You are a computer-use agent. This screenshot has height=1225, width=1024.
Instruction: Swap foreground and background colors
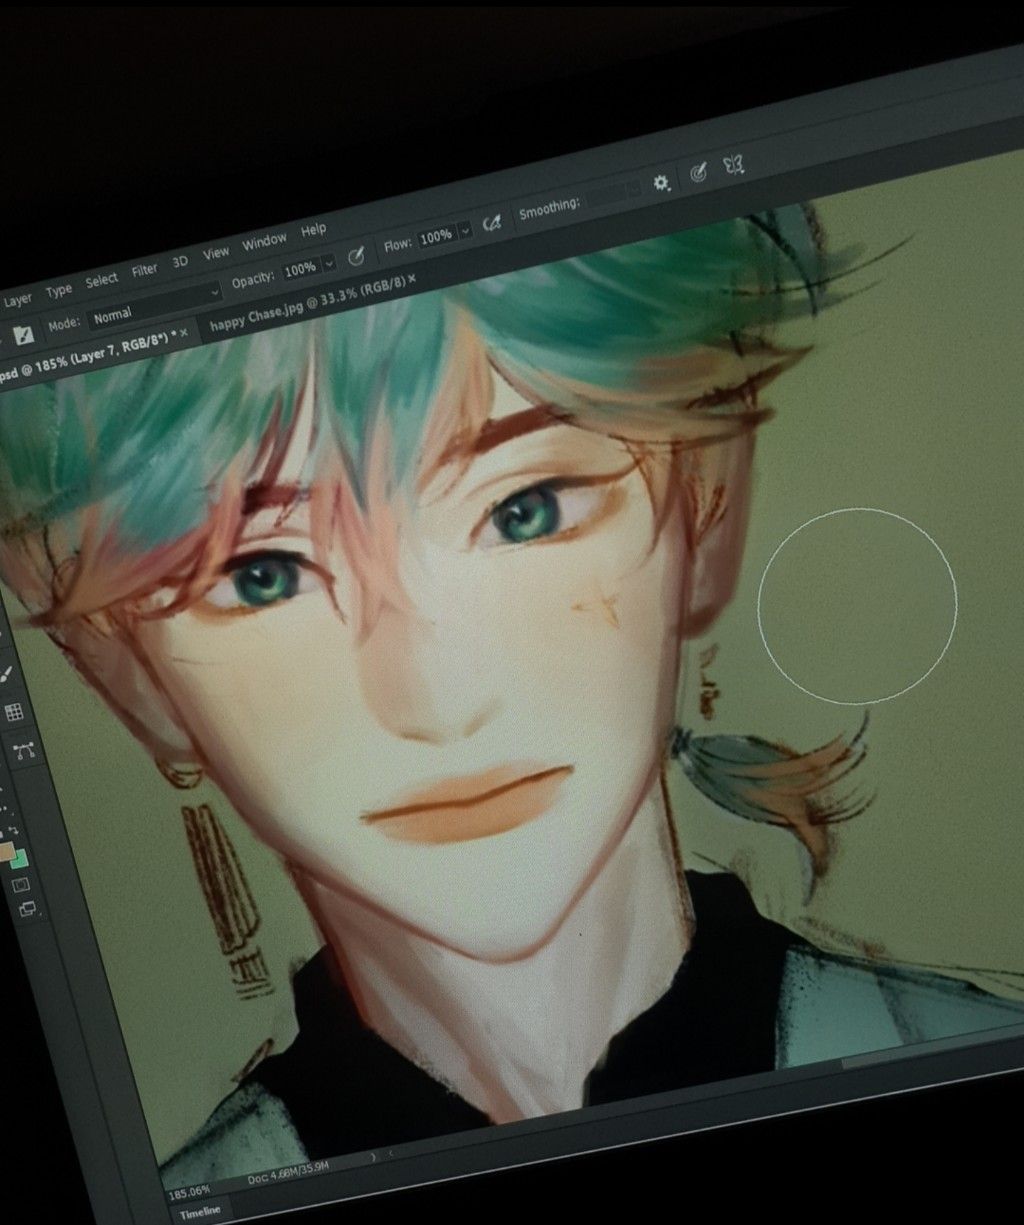pyautogui.click(x=13, y=829)
